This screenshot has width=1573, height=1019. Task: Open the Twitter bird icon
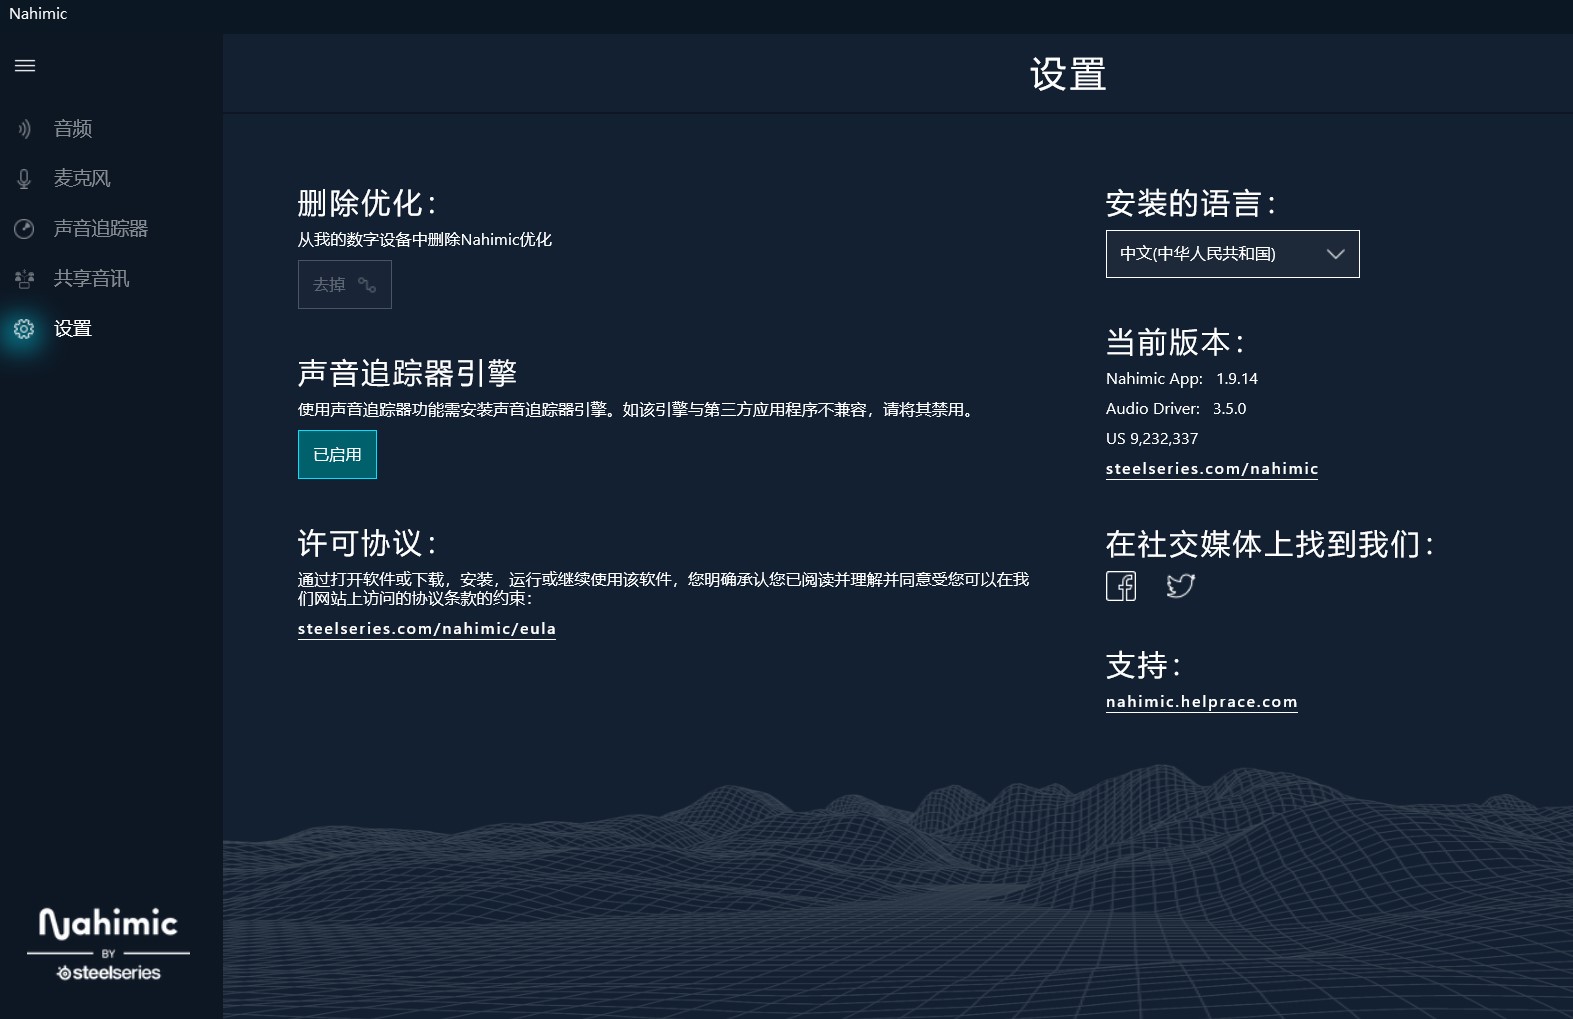[x=1181, y=586]
